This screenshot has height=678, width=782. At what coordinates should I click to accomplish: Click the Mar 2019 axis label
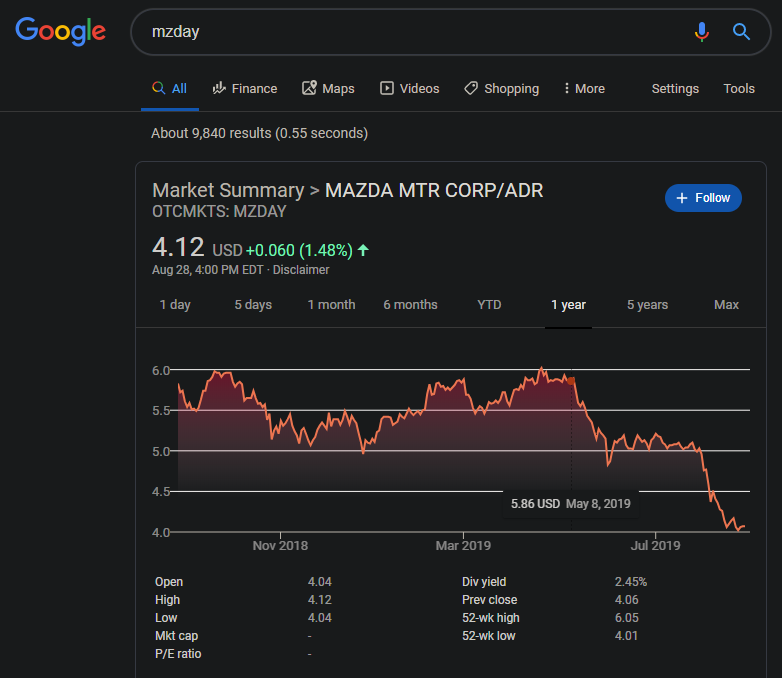click(x=463, y=546)
